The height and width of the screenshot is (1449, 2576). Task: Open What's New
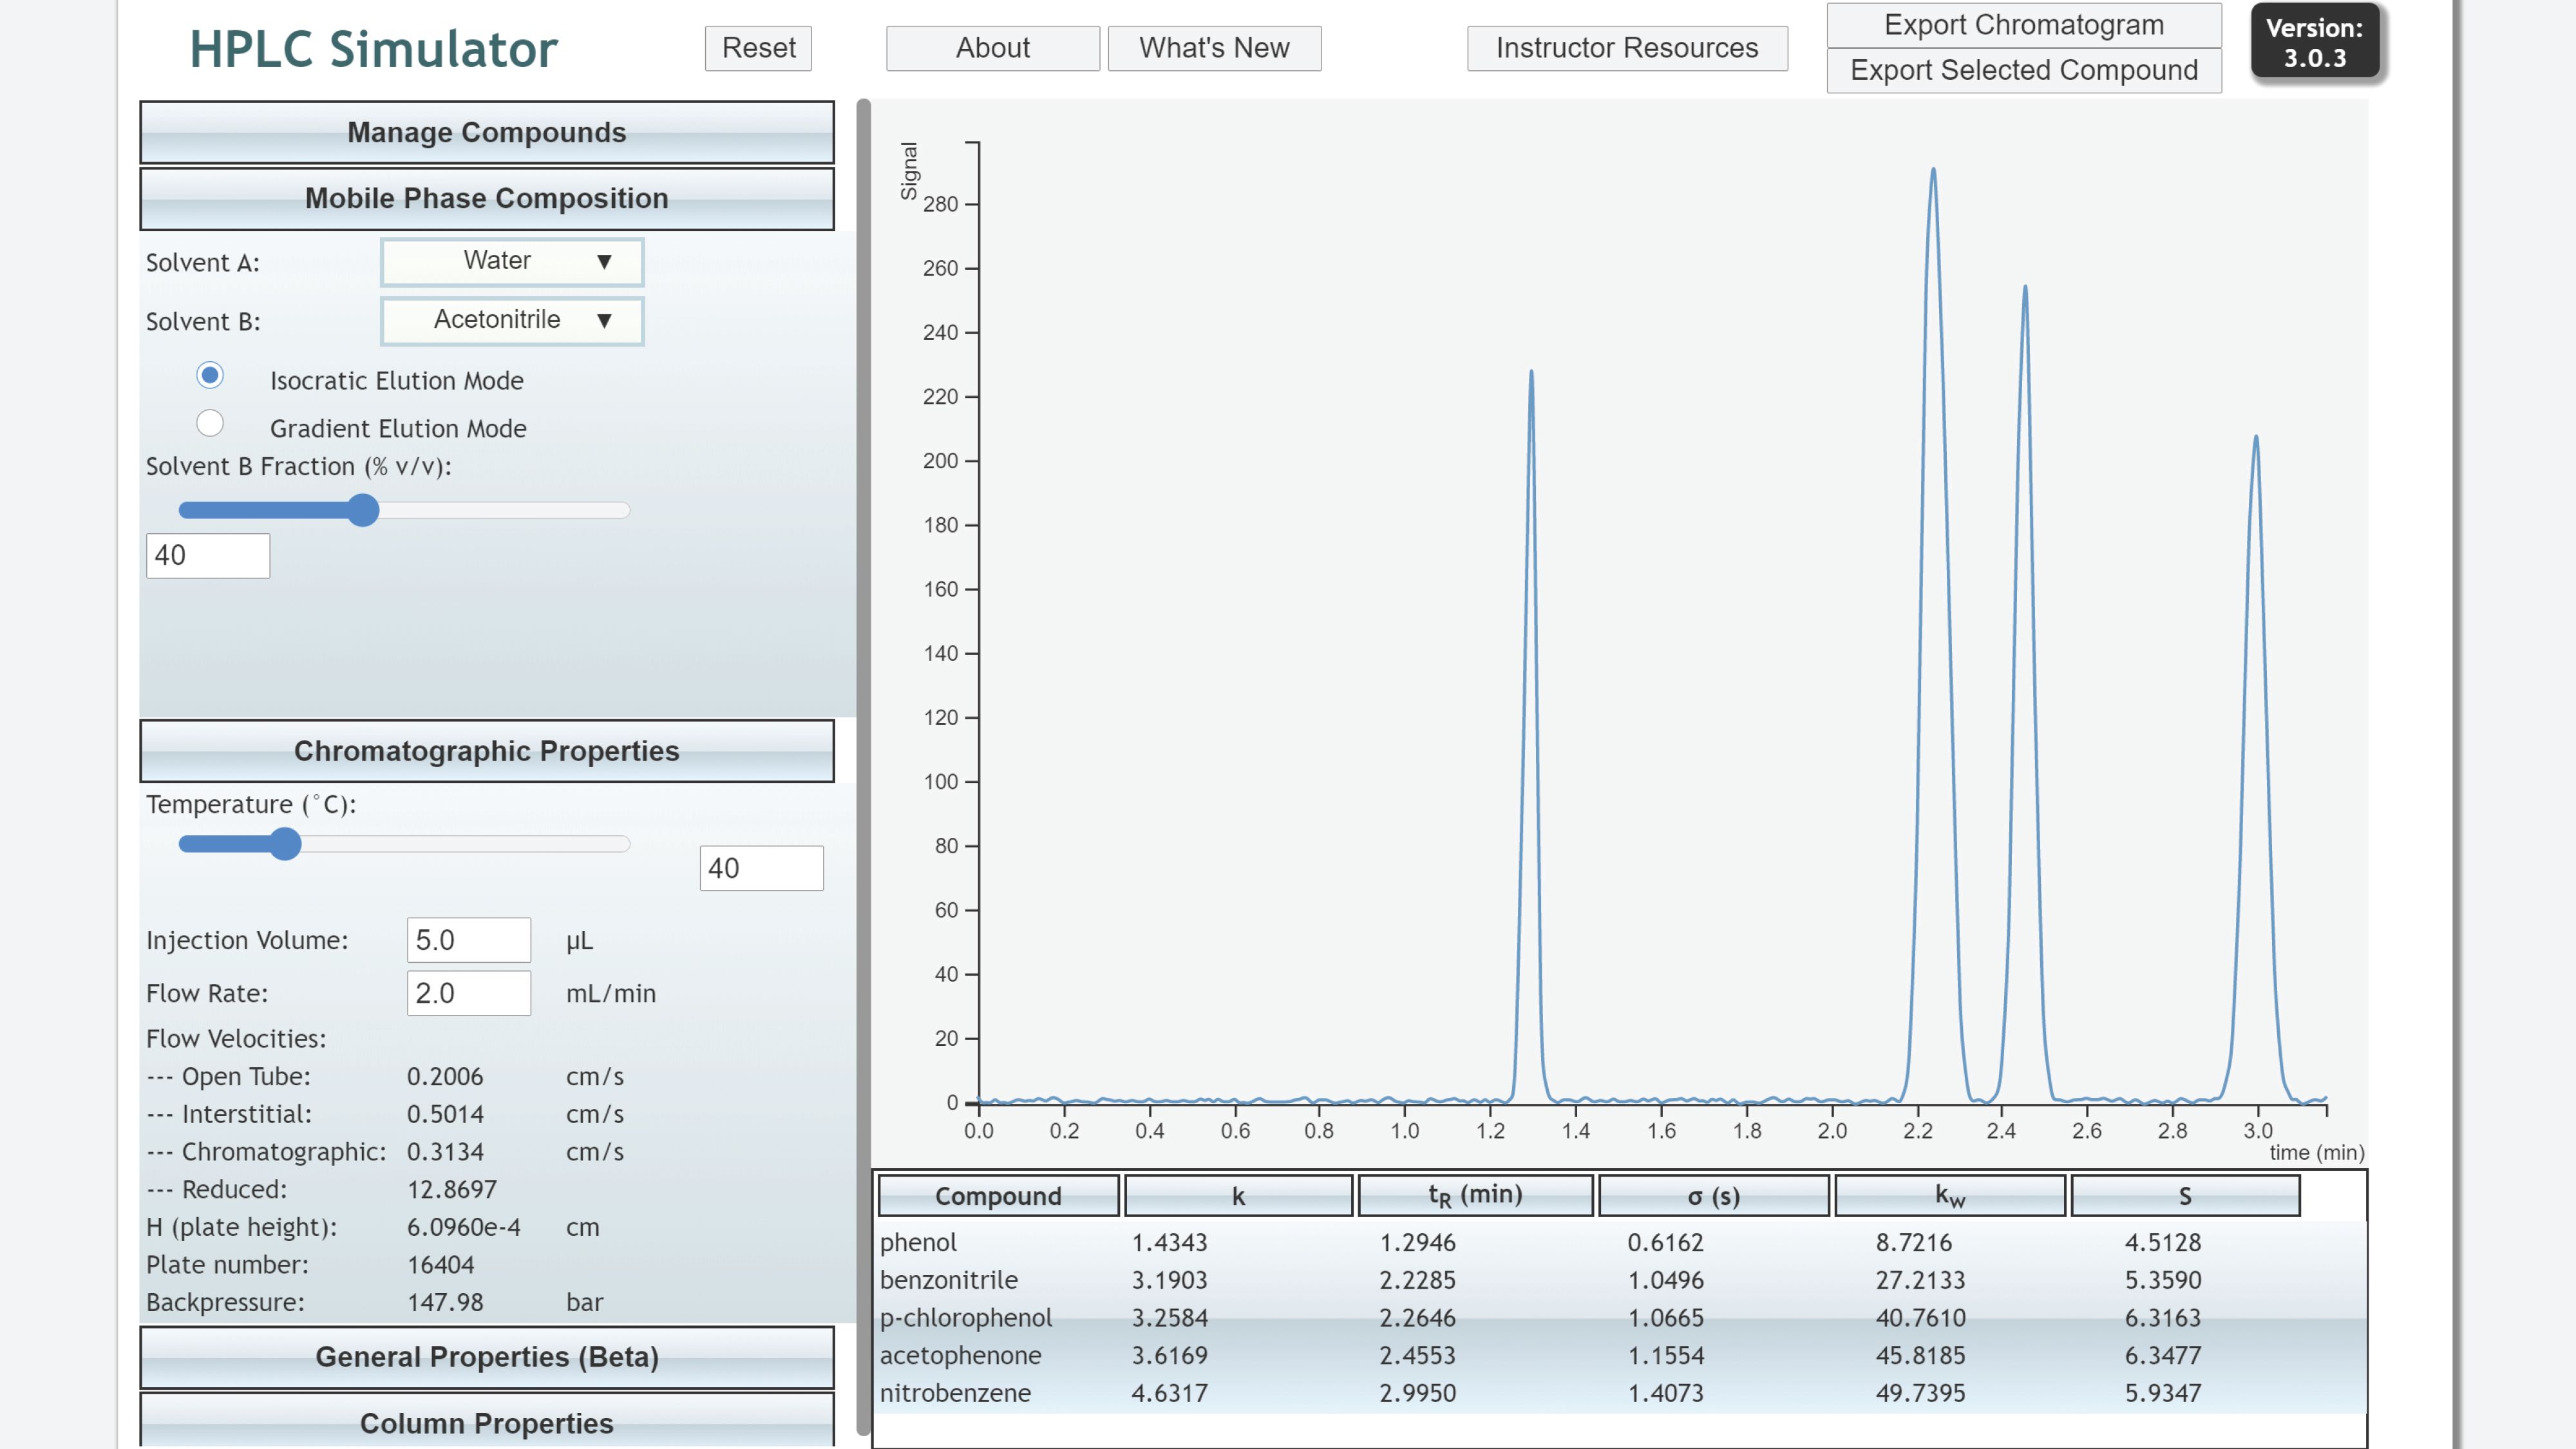(x=1214, y=48)
